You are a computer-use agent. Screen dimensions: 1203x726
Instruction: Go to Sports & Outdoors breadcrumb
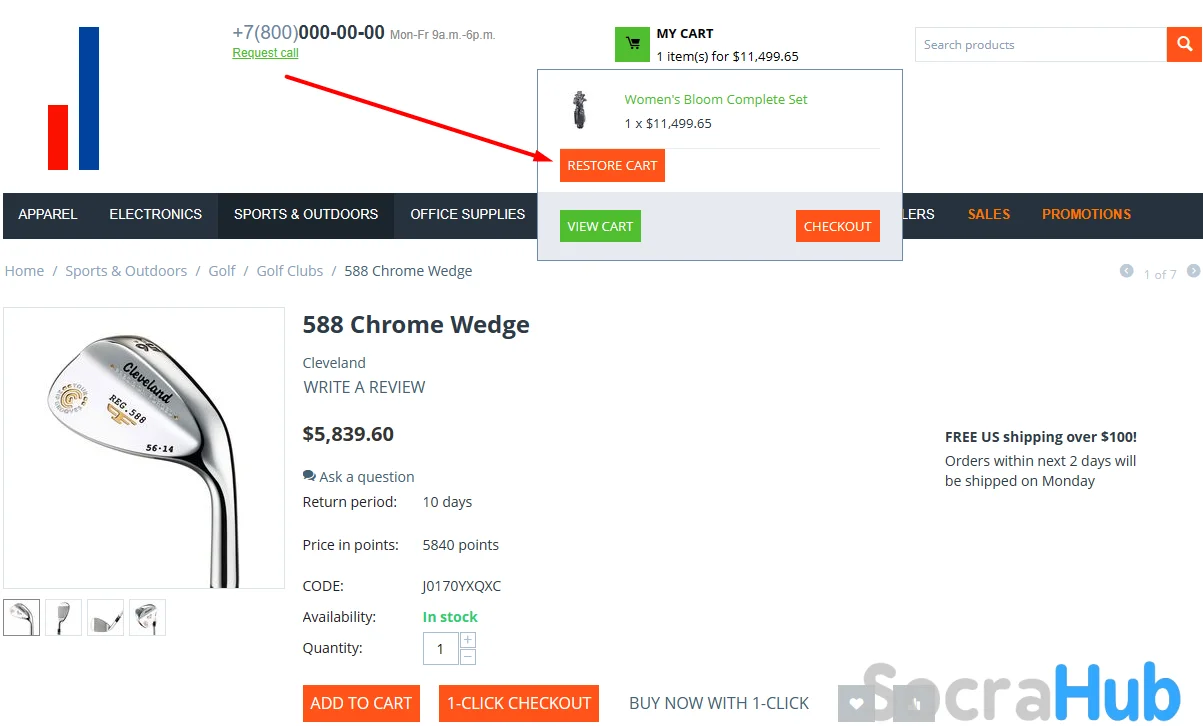coord(126,271)
